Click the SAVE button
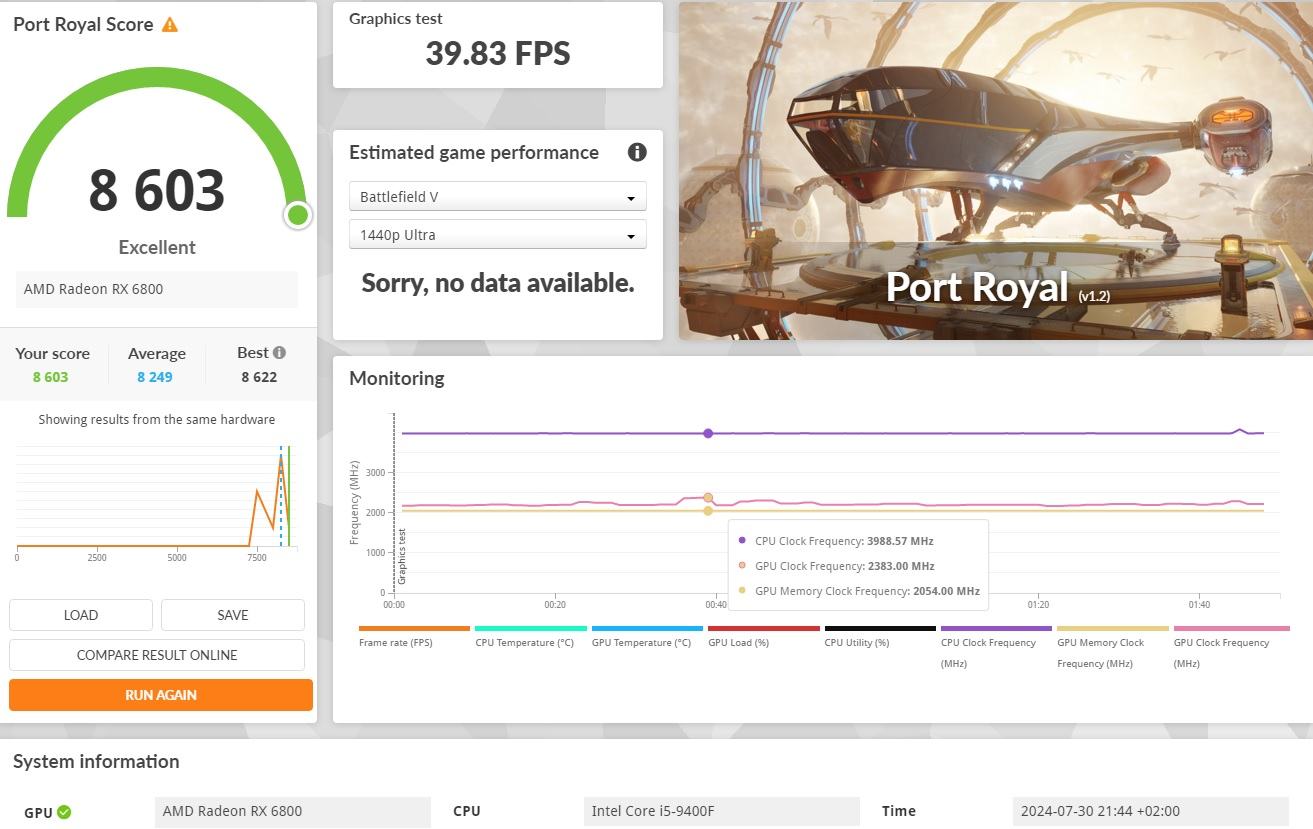The image size is (1313, 829). (233, 615)
